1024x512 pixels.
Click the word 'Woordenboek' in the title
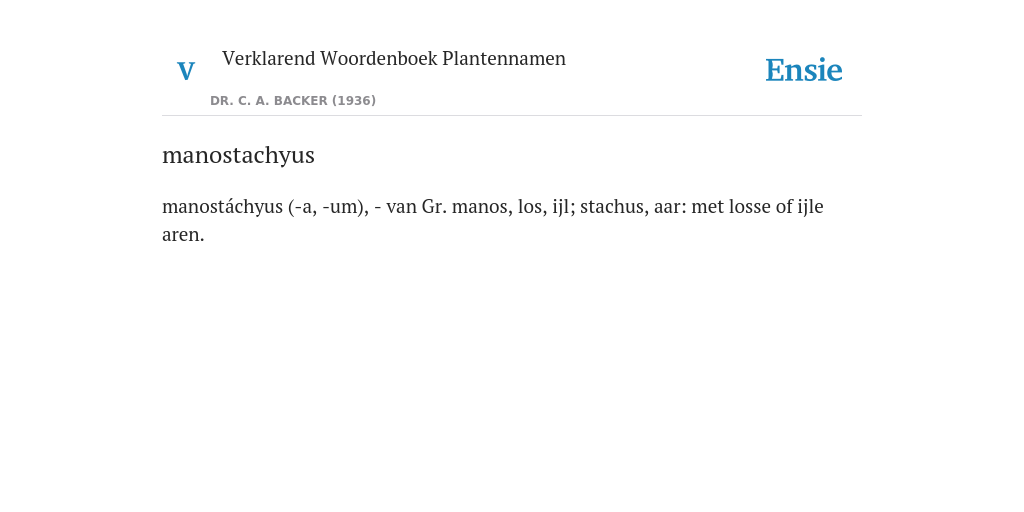(x=378, y=58)
